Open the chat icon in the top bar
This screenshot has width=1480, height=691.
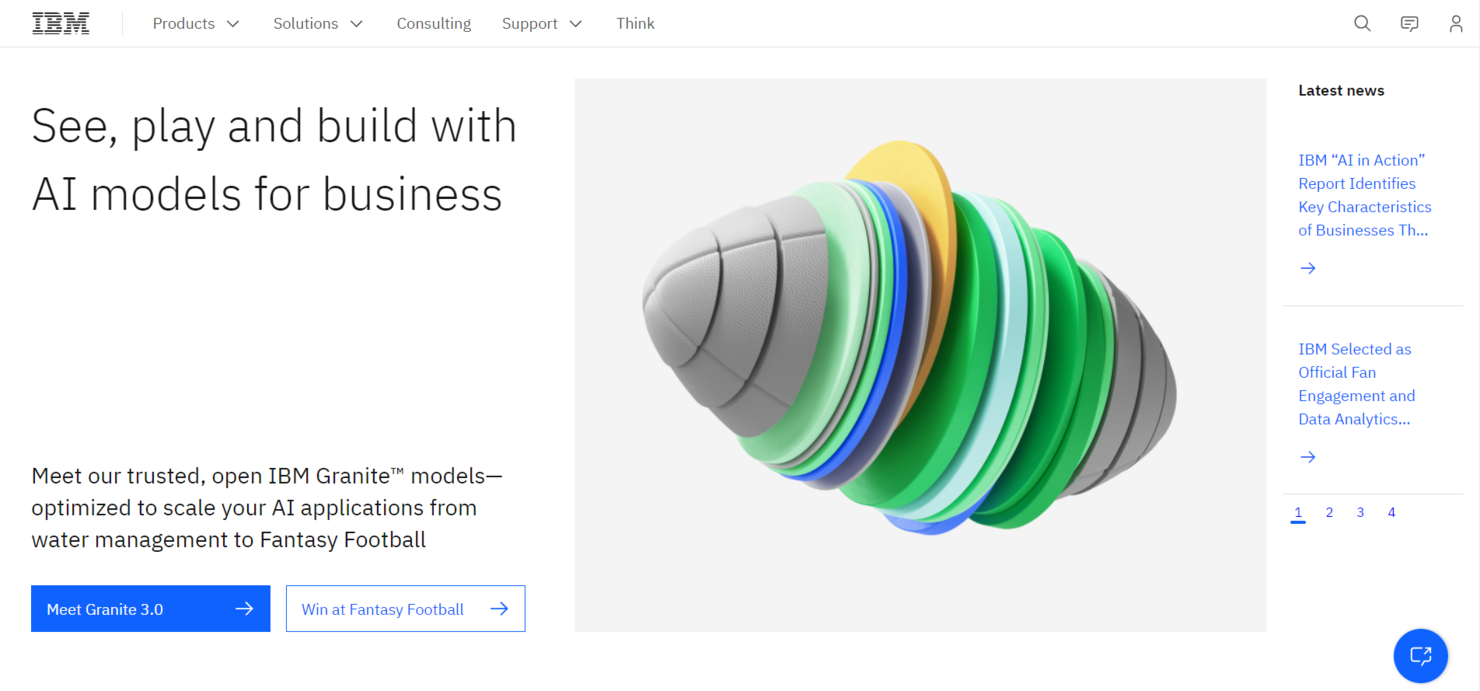point(1409,23)
